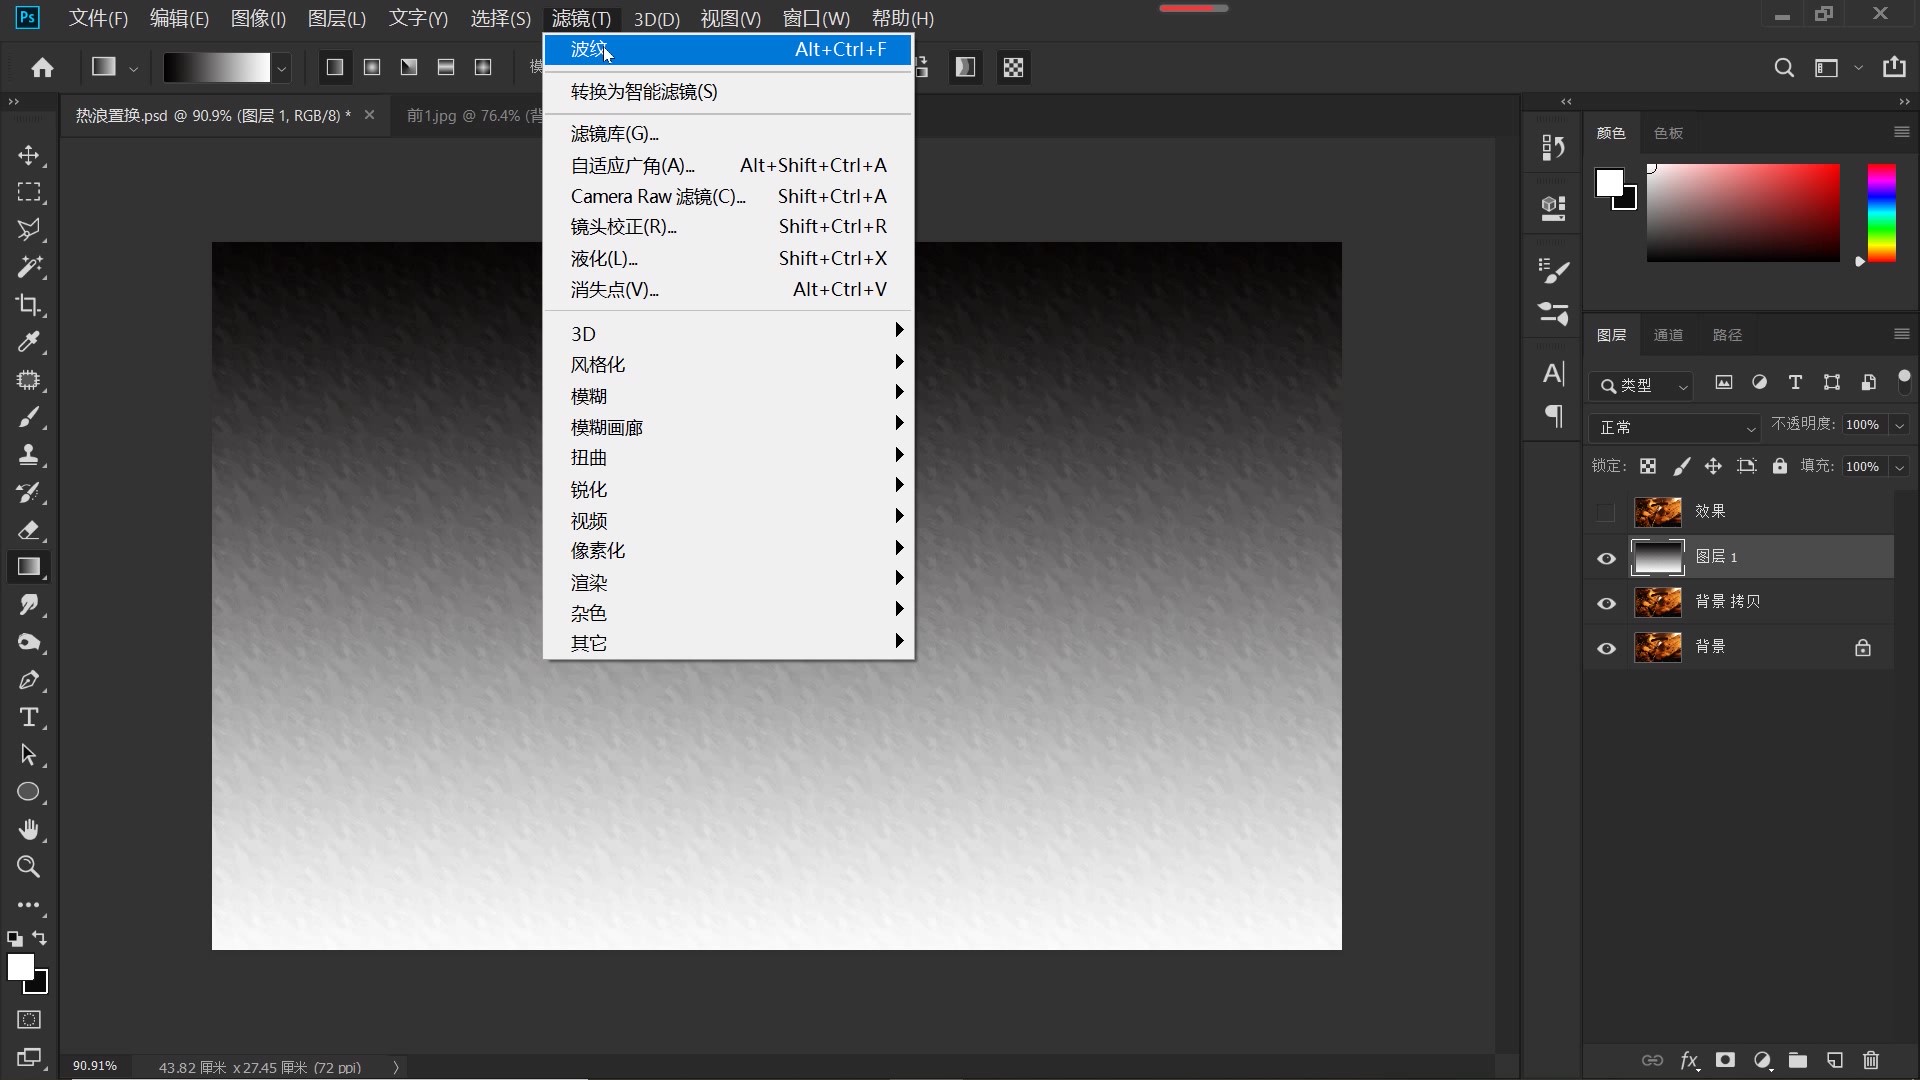Click the delete layer trash icon
Screen dimensions: 1920x1080
pos(1871,1060)
